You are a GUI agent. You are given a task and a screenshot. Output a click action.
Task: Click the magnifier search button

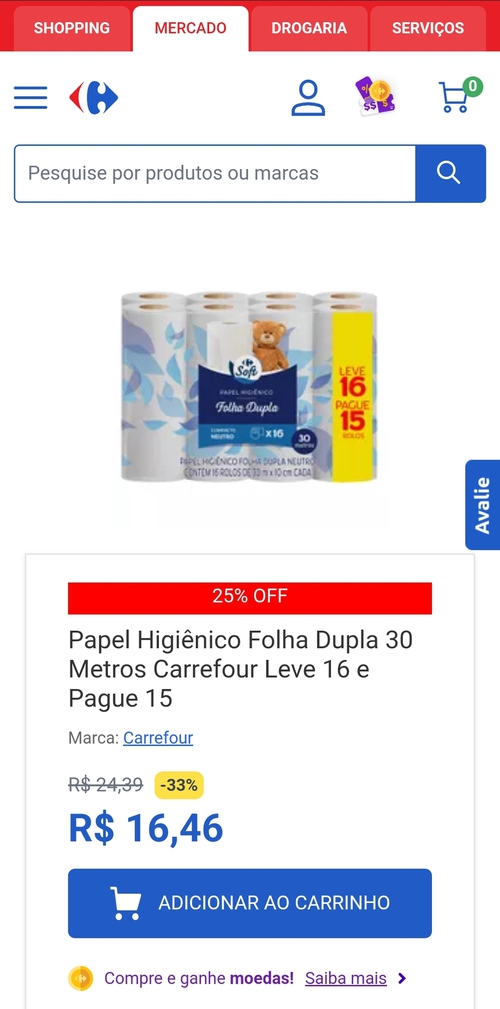[x=450, y=173]
